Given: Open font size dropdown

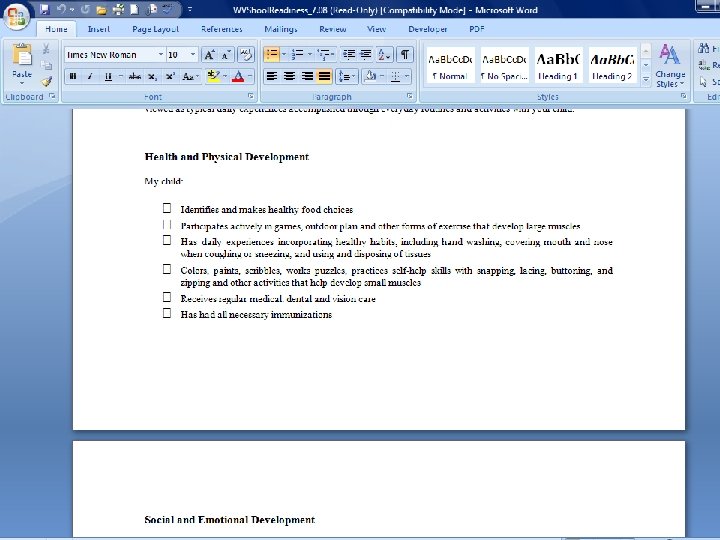Looking at the screenshot, I should click(x=193, y=55).
